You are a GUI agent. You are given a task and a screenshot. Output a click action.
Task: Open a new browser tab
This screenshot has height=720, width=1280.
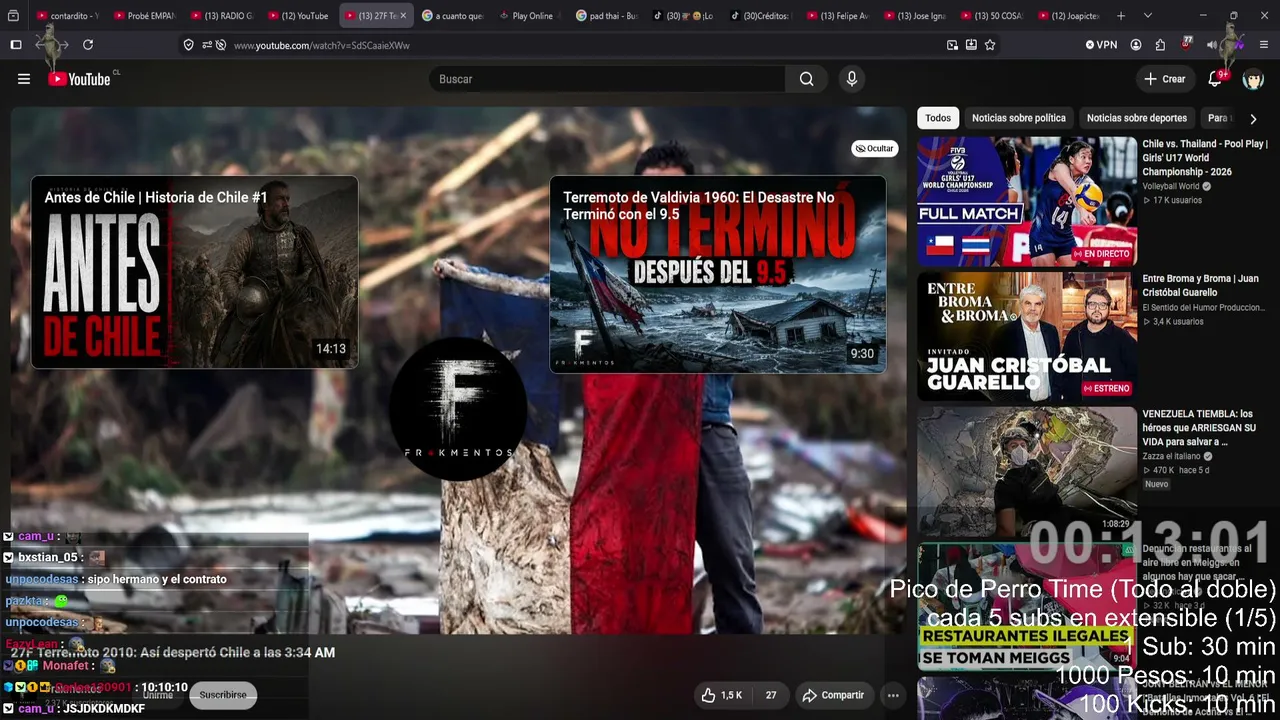[1121, 16]
